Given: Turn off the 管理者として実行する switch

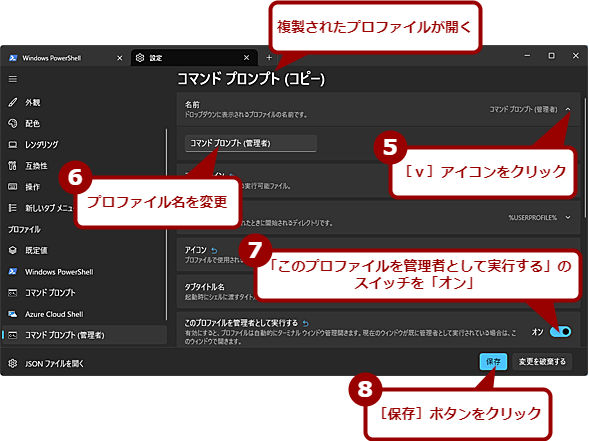Looking at the screenshot, I should tap(560, 331).
